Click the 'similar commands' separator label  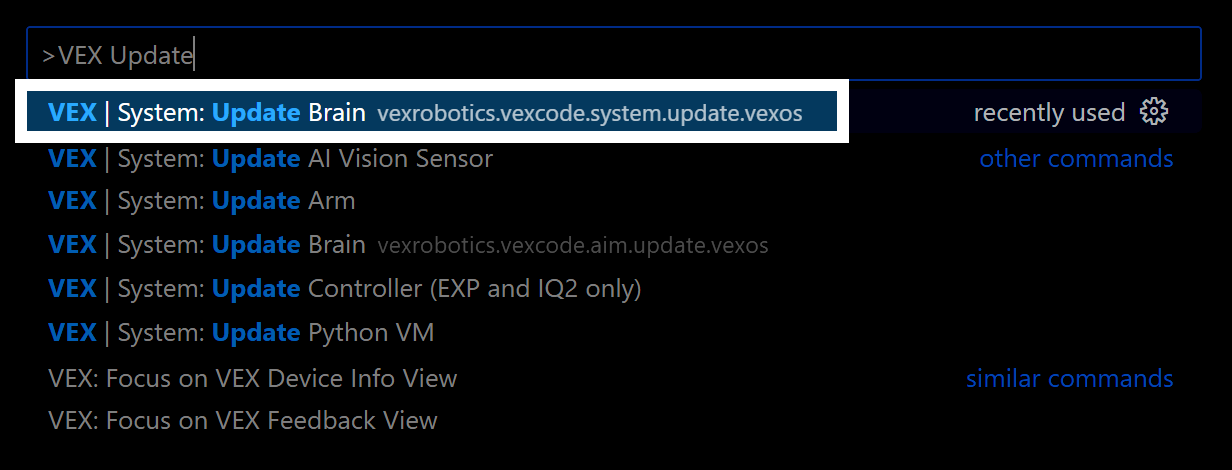pos(1069,379)
